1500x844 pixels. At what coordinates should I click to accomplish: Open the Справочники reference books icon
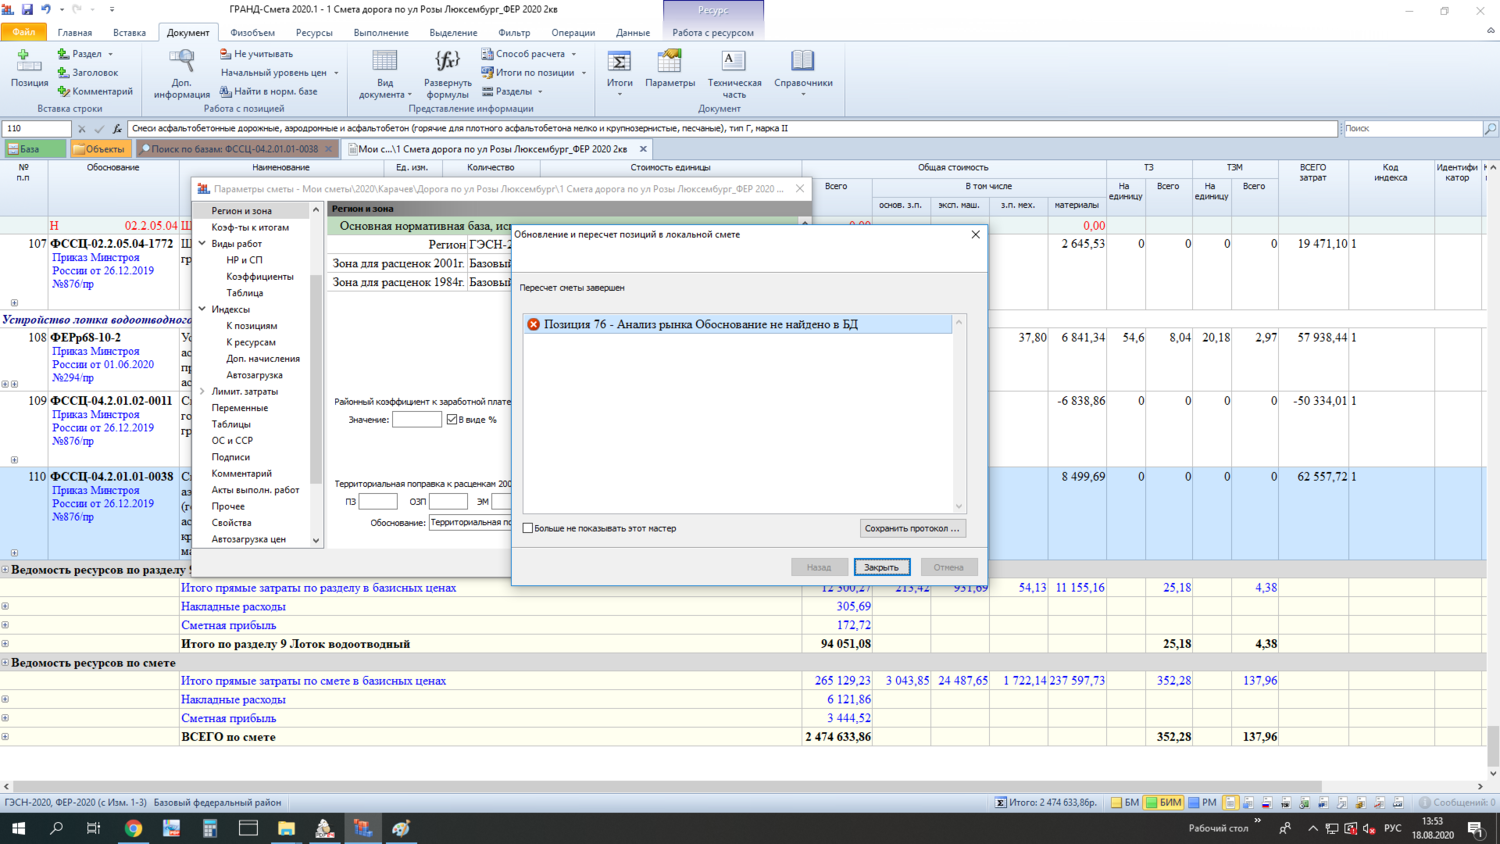[802, 63]
